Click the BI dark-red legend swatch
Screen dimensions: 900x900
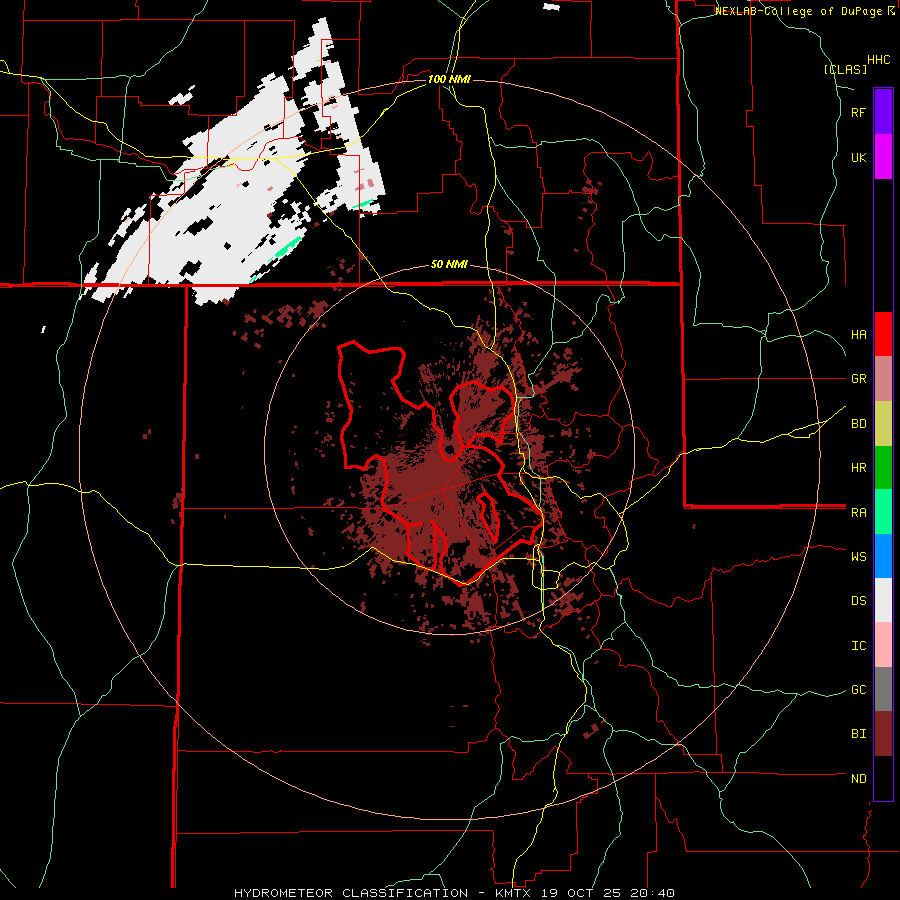point(883,734)
